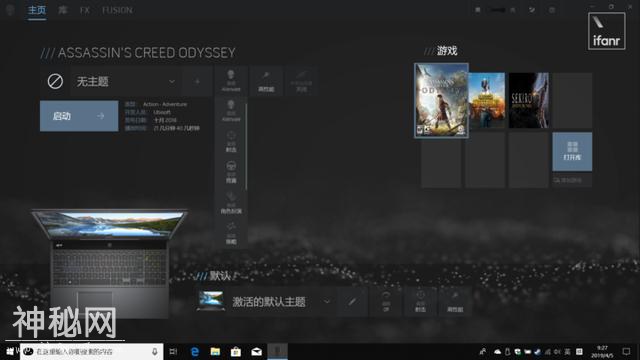Click the pencil edit icon for default theme

353,302
